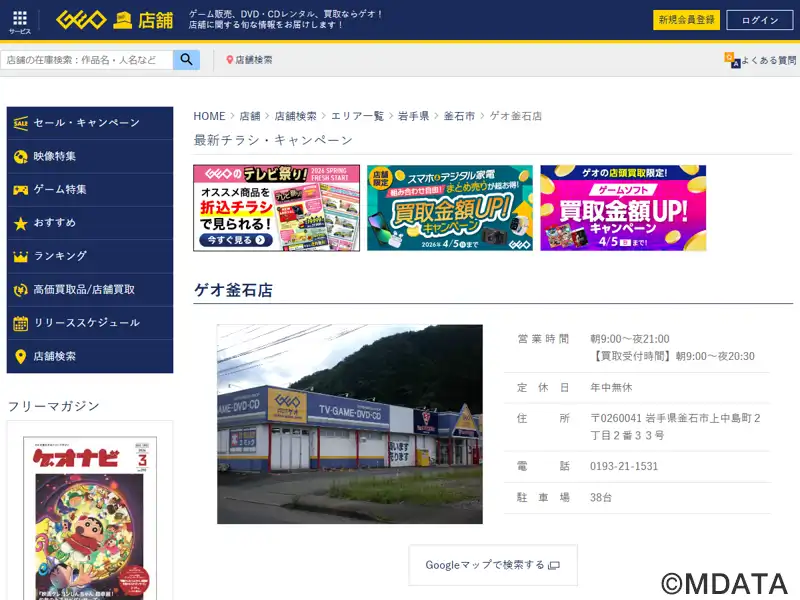Open the セール・キャンペーン menu item
The width and height of the screenshot is (800, 600).
coord(90,123)
